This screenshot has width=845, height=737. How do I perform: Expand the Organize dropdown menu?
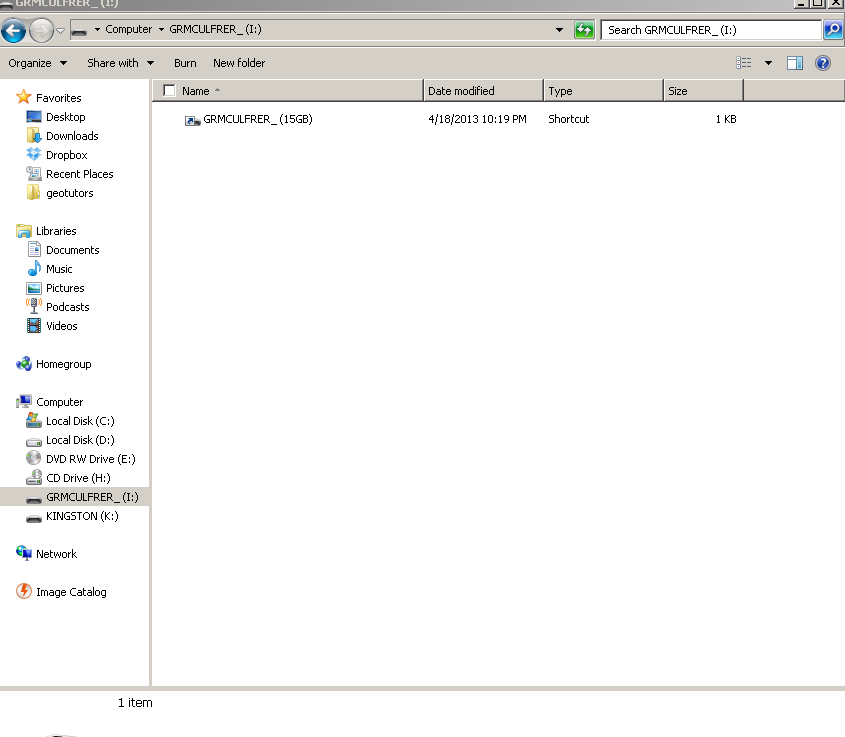point(37,63)
